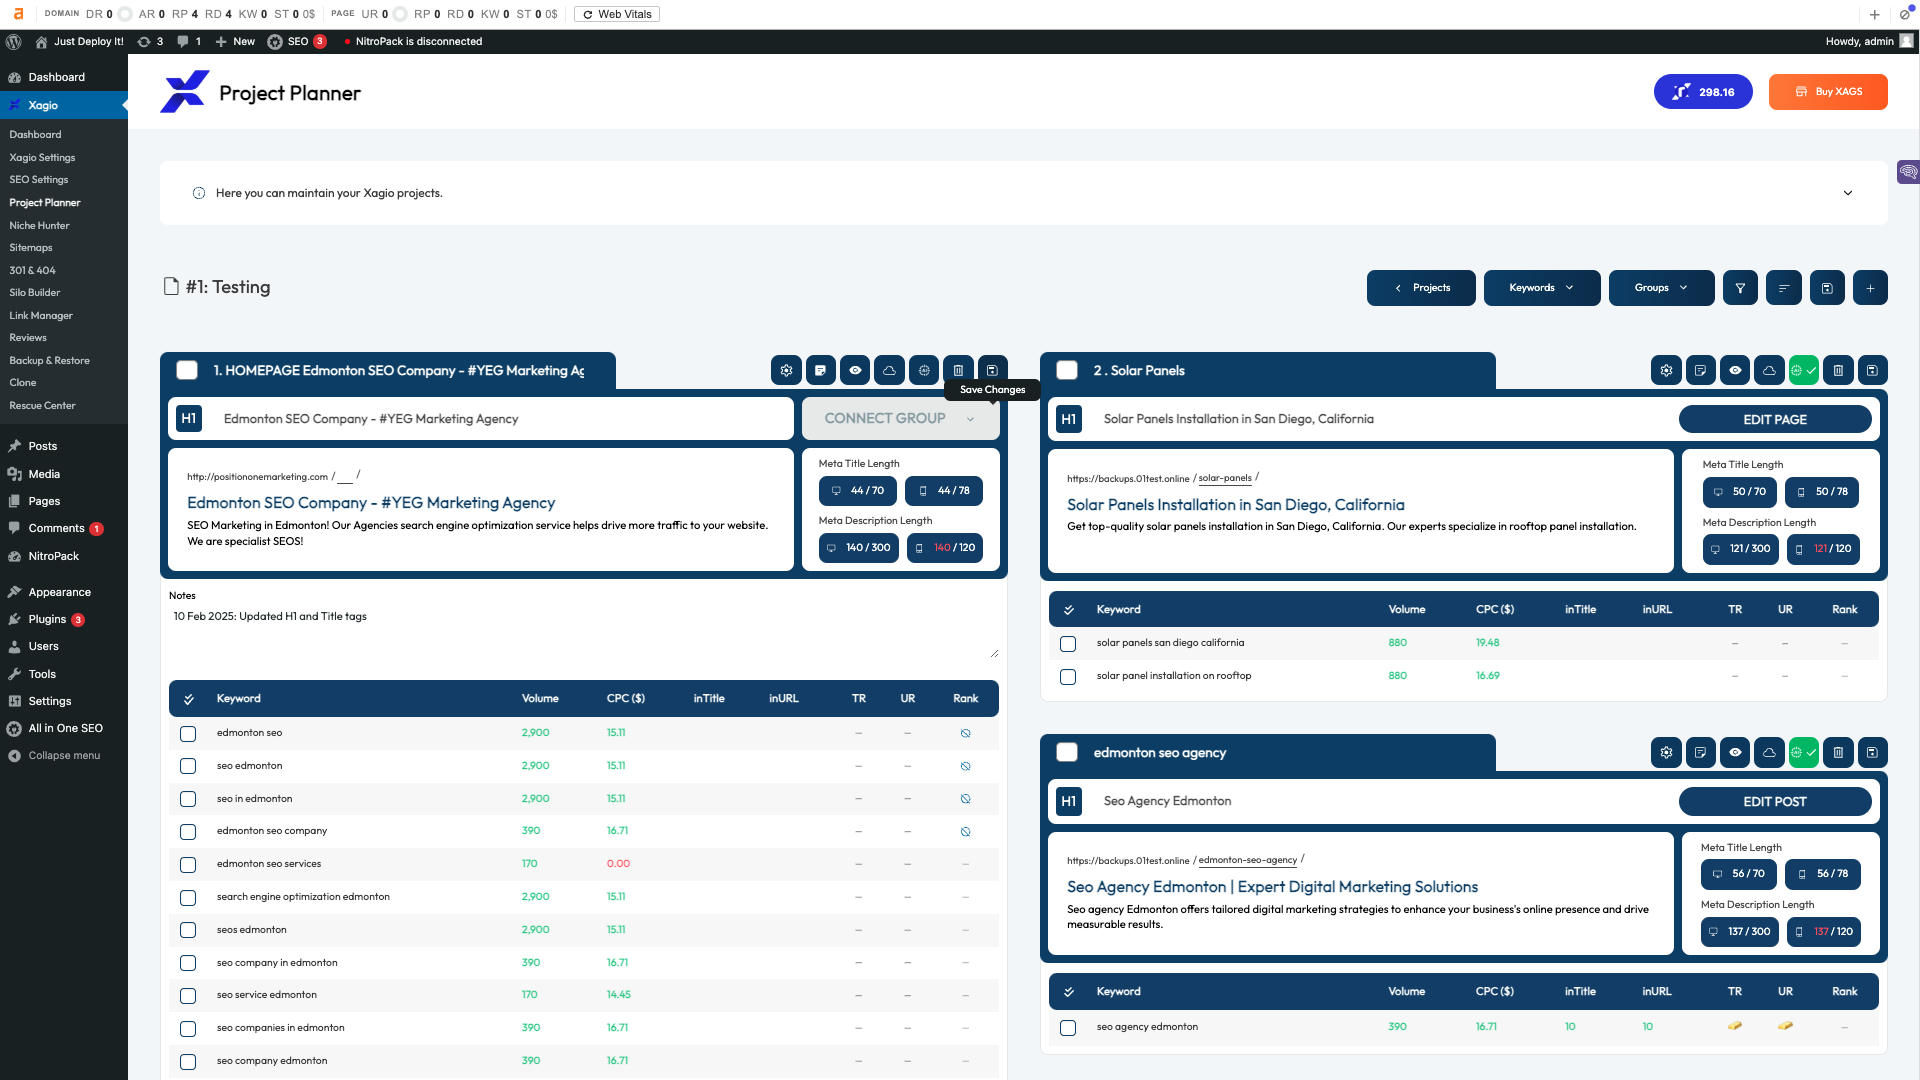Image resolution: width=1920 pixels, height=1080 pixels.
Task: Open the Groups dropdown
Action: [x=1661, y=288]
